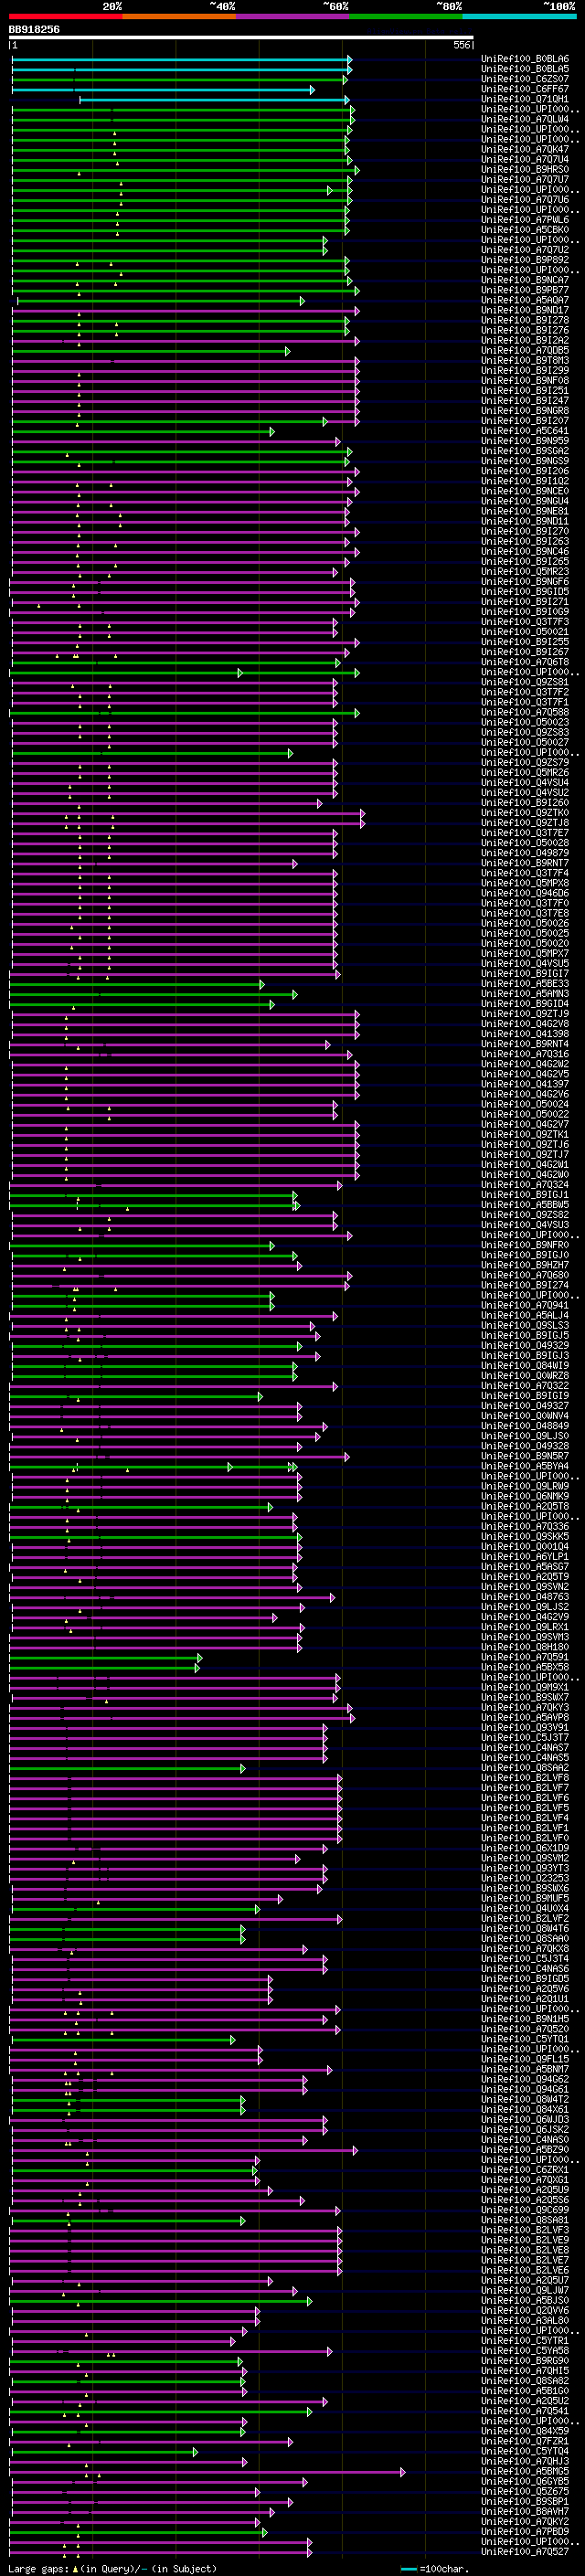Open the UniRef100_Q00104 hit

525,1547
